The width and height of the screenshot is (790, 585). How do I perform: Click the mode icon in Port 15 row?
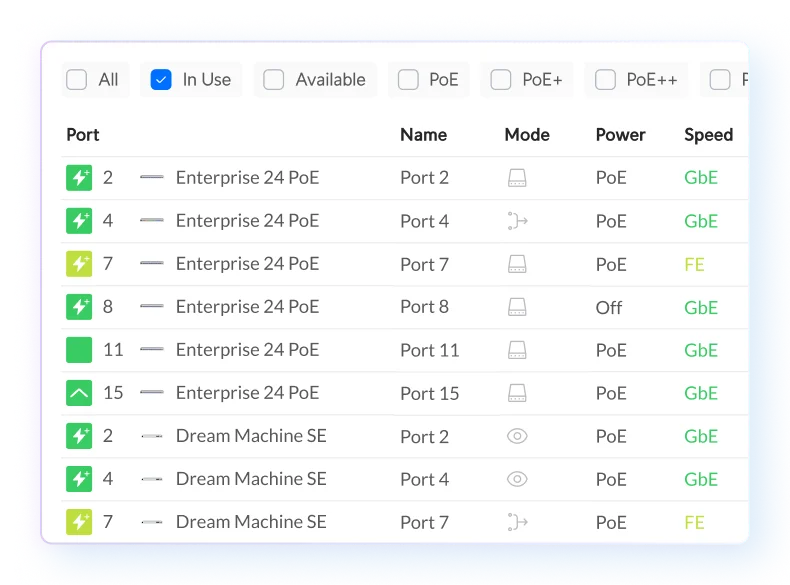tap(517, 393)
